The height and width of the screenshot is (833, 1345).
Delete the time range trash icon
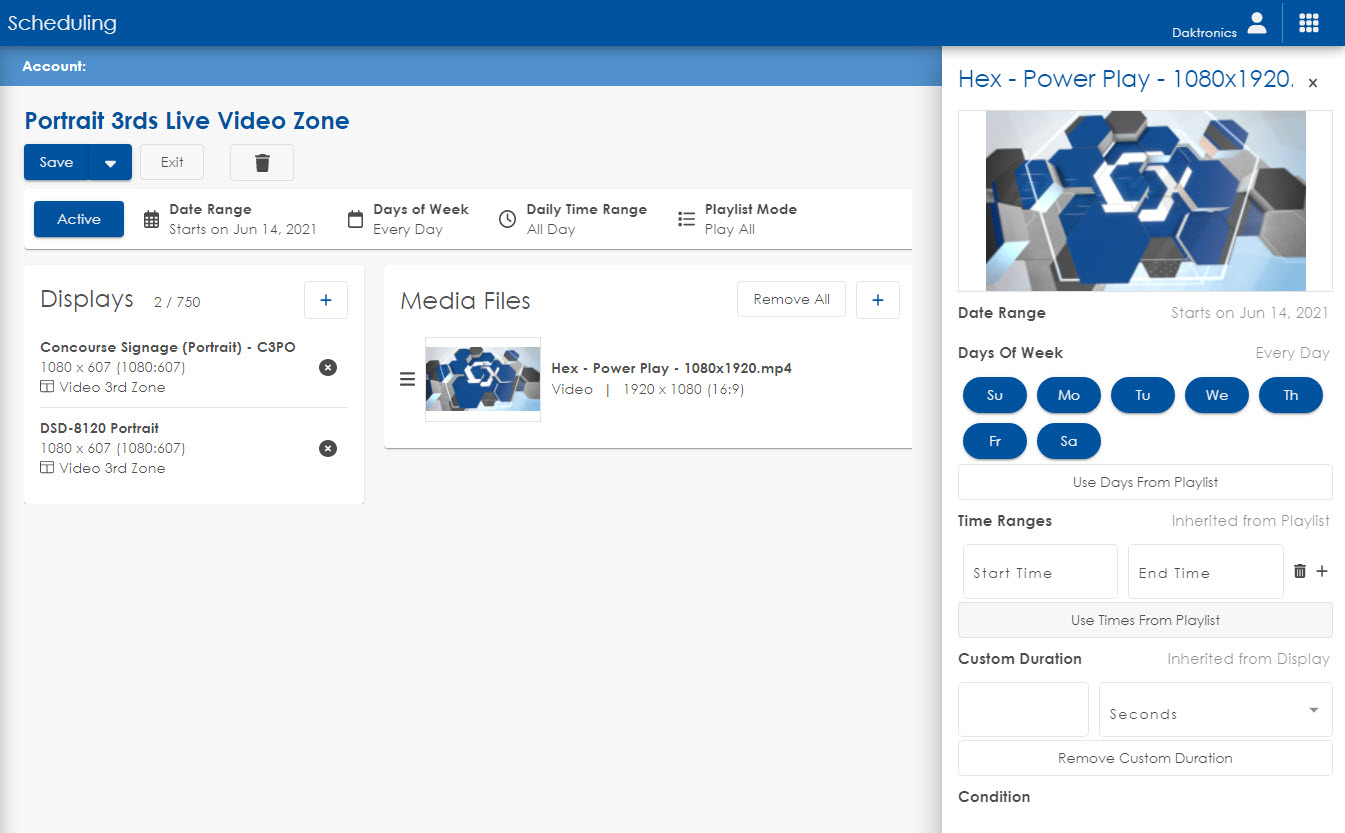[x=1299, y=571]
